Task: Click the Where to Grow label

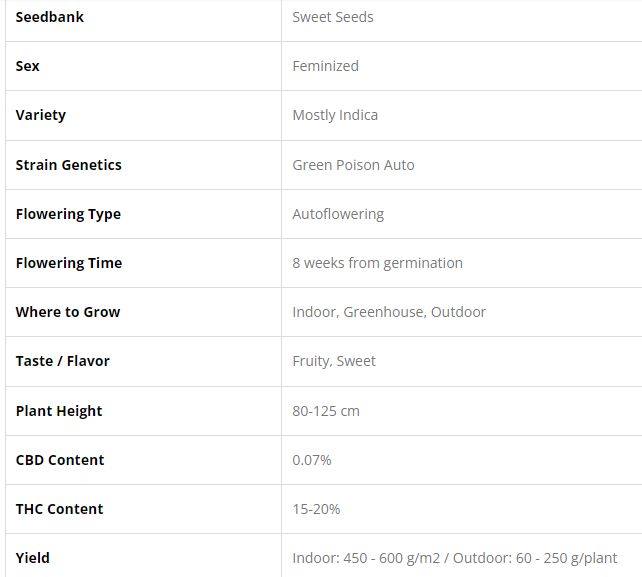Action: pos(68,312)
